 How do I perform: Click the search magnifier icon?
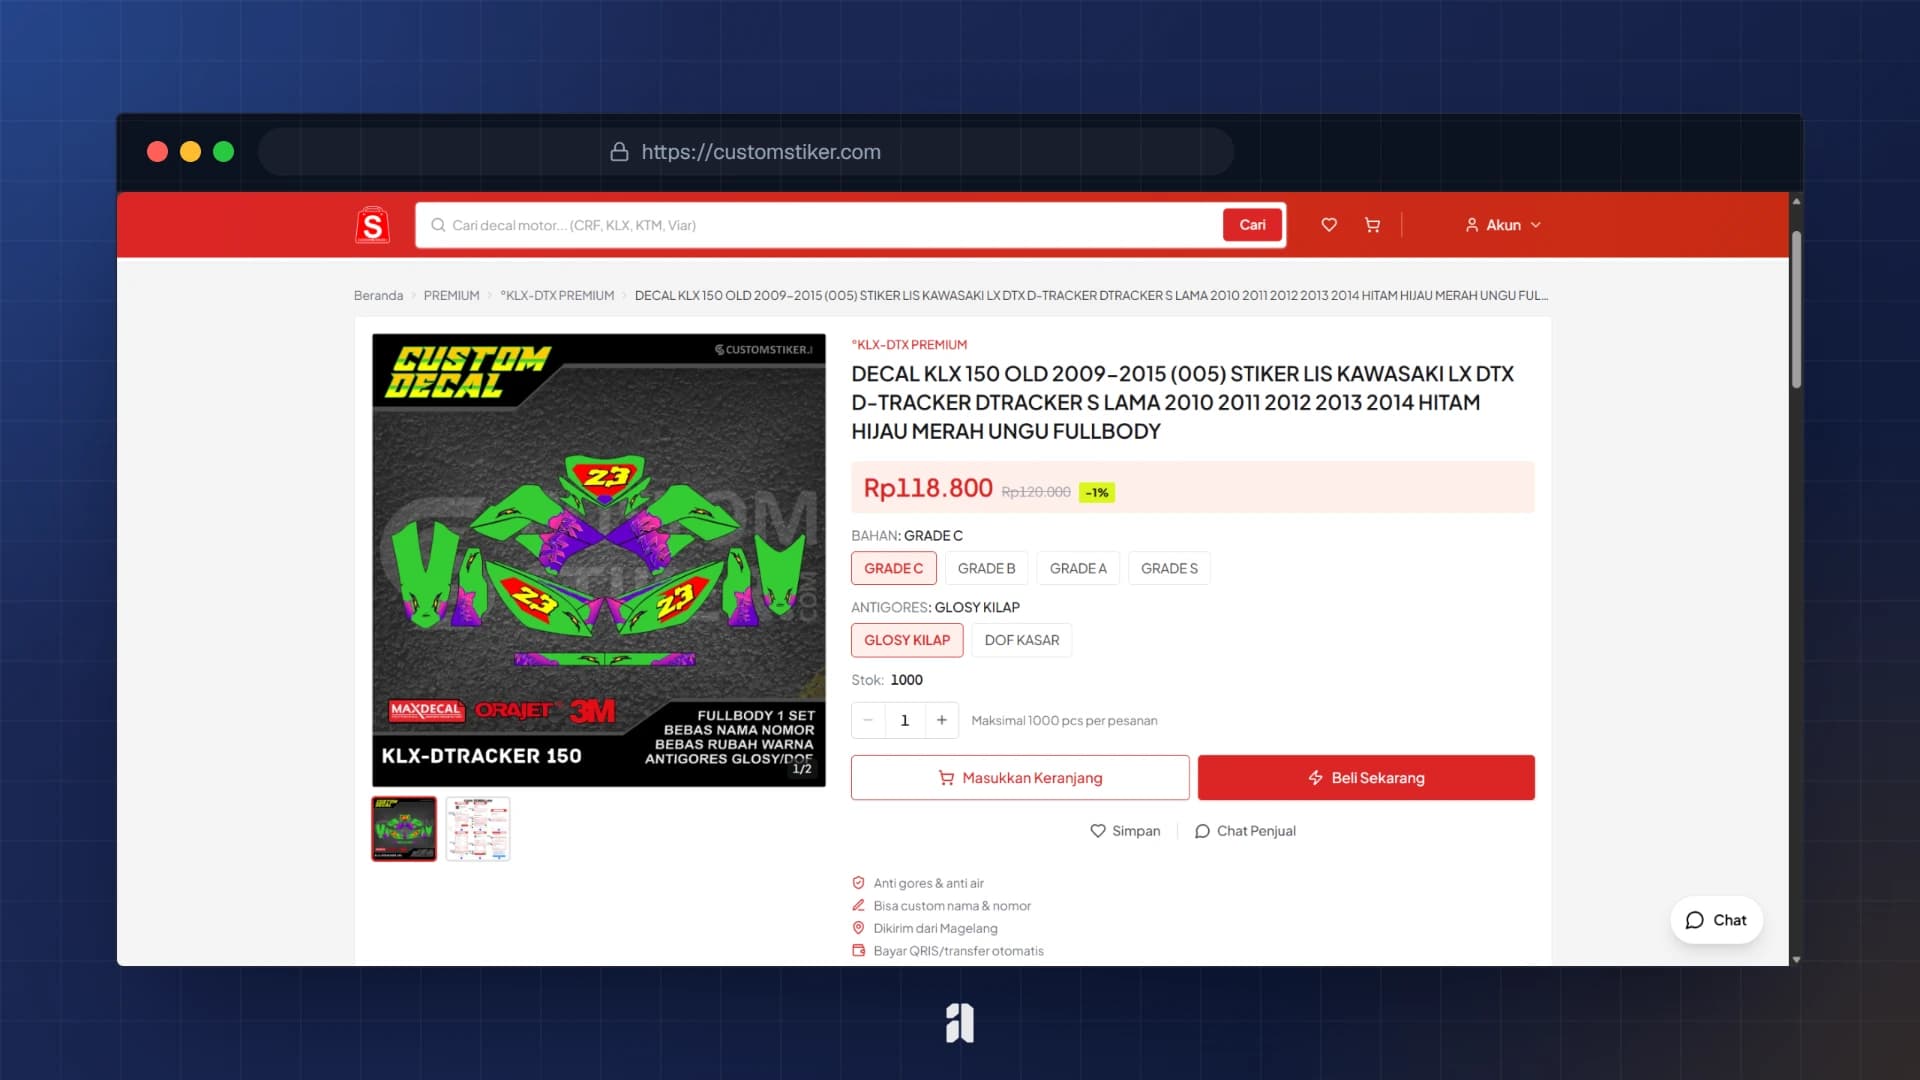tap(438, 225)
